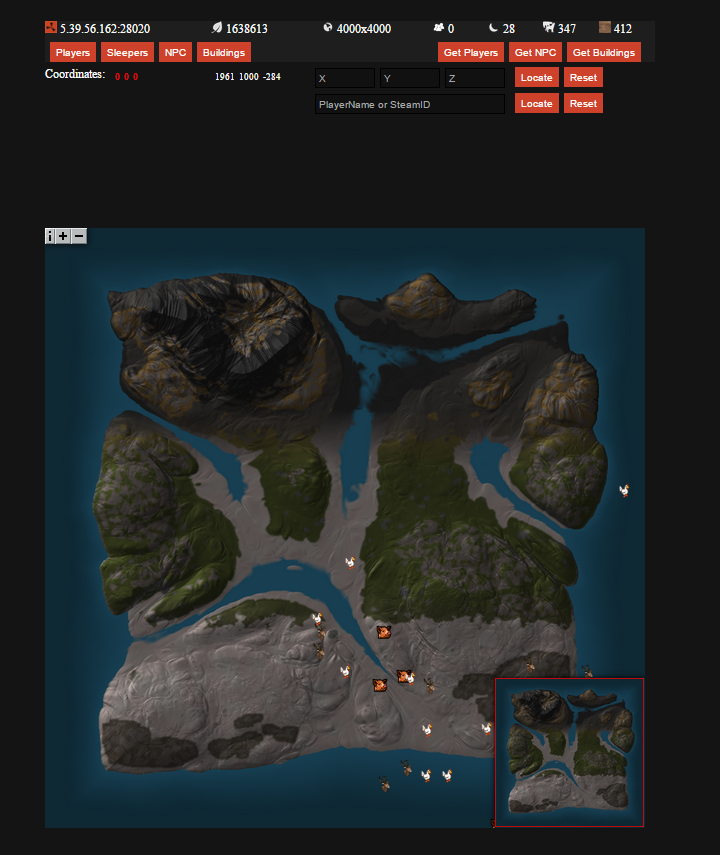The height and width of the screenshot is (855, 720).
Task: Click the buildings count value 412
Action: (x=623, y=28)
